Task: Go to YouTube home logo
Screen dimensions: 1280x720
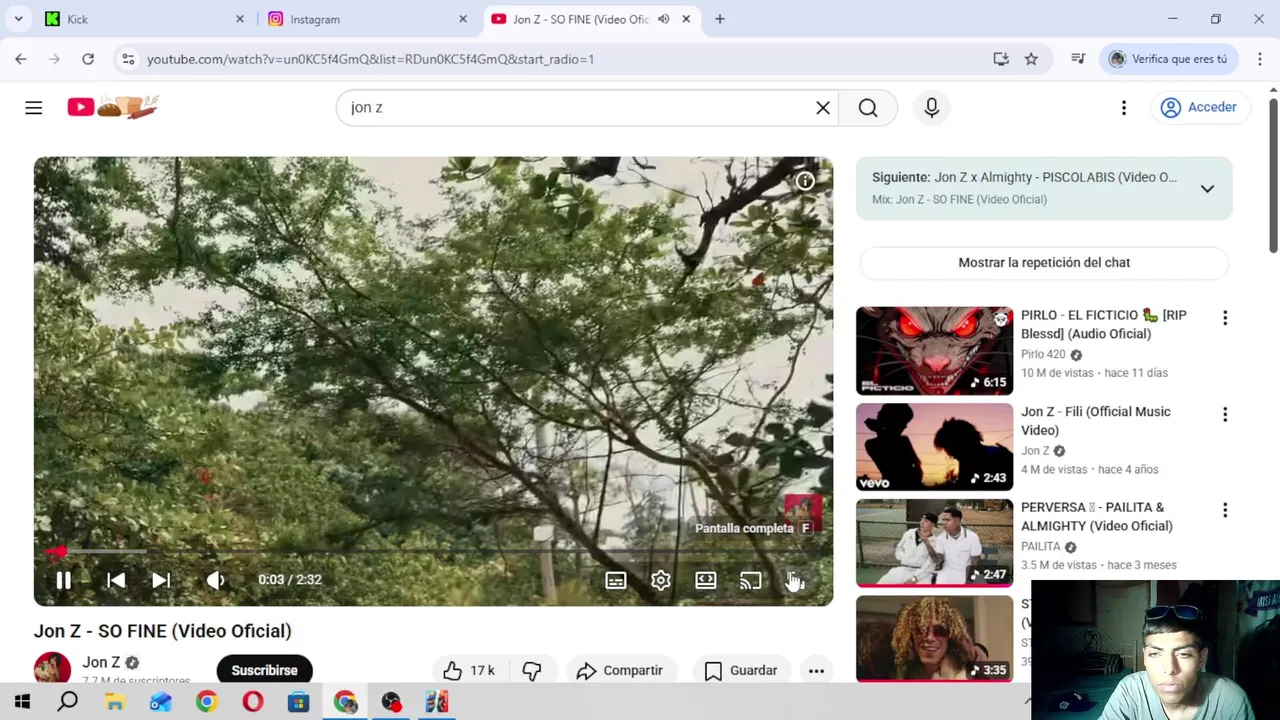Action: [x=112, y=107]
